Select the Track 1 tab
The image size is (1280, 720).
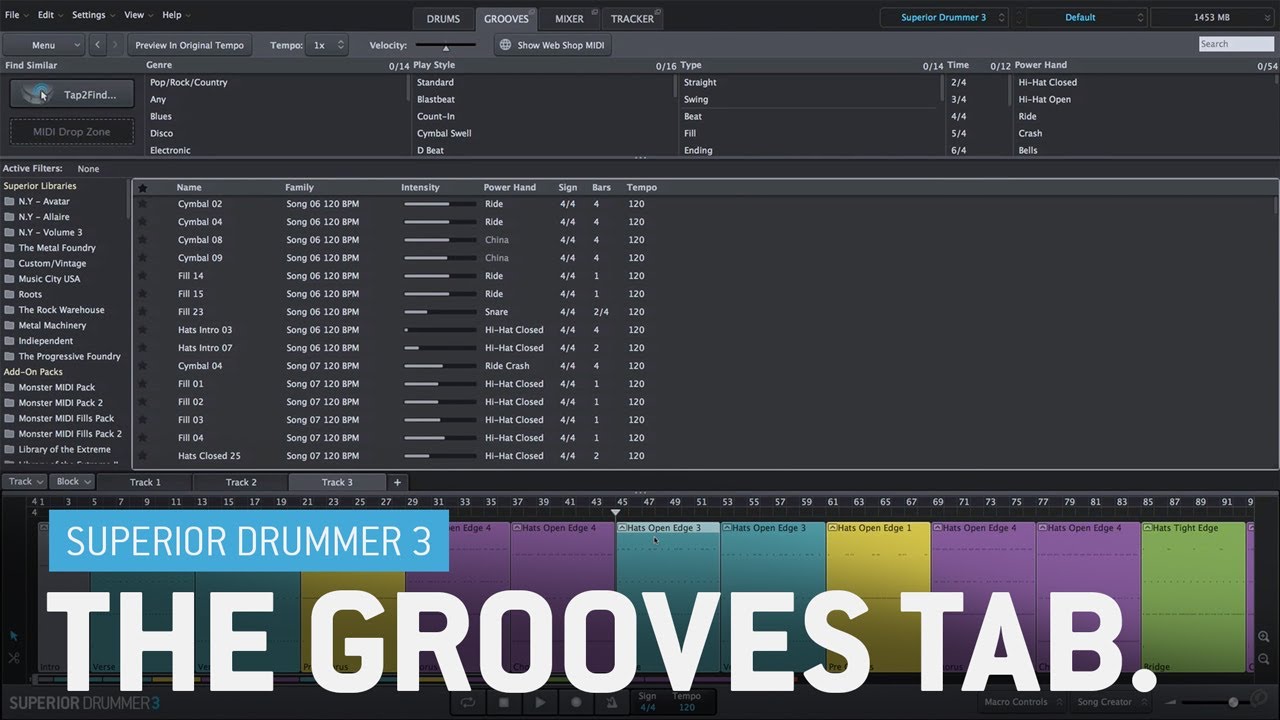pyautogui.click(x=145, y=482)
